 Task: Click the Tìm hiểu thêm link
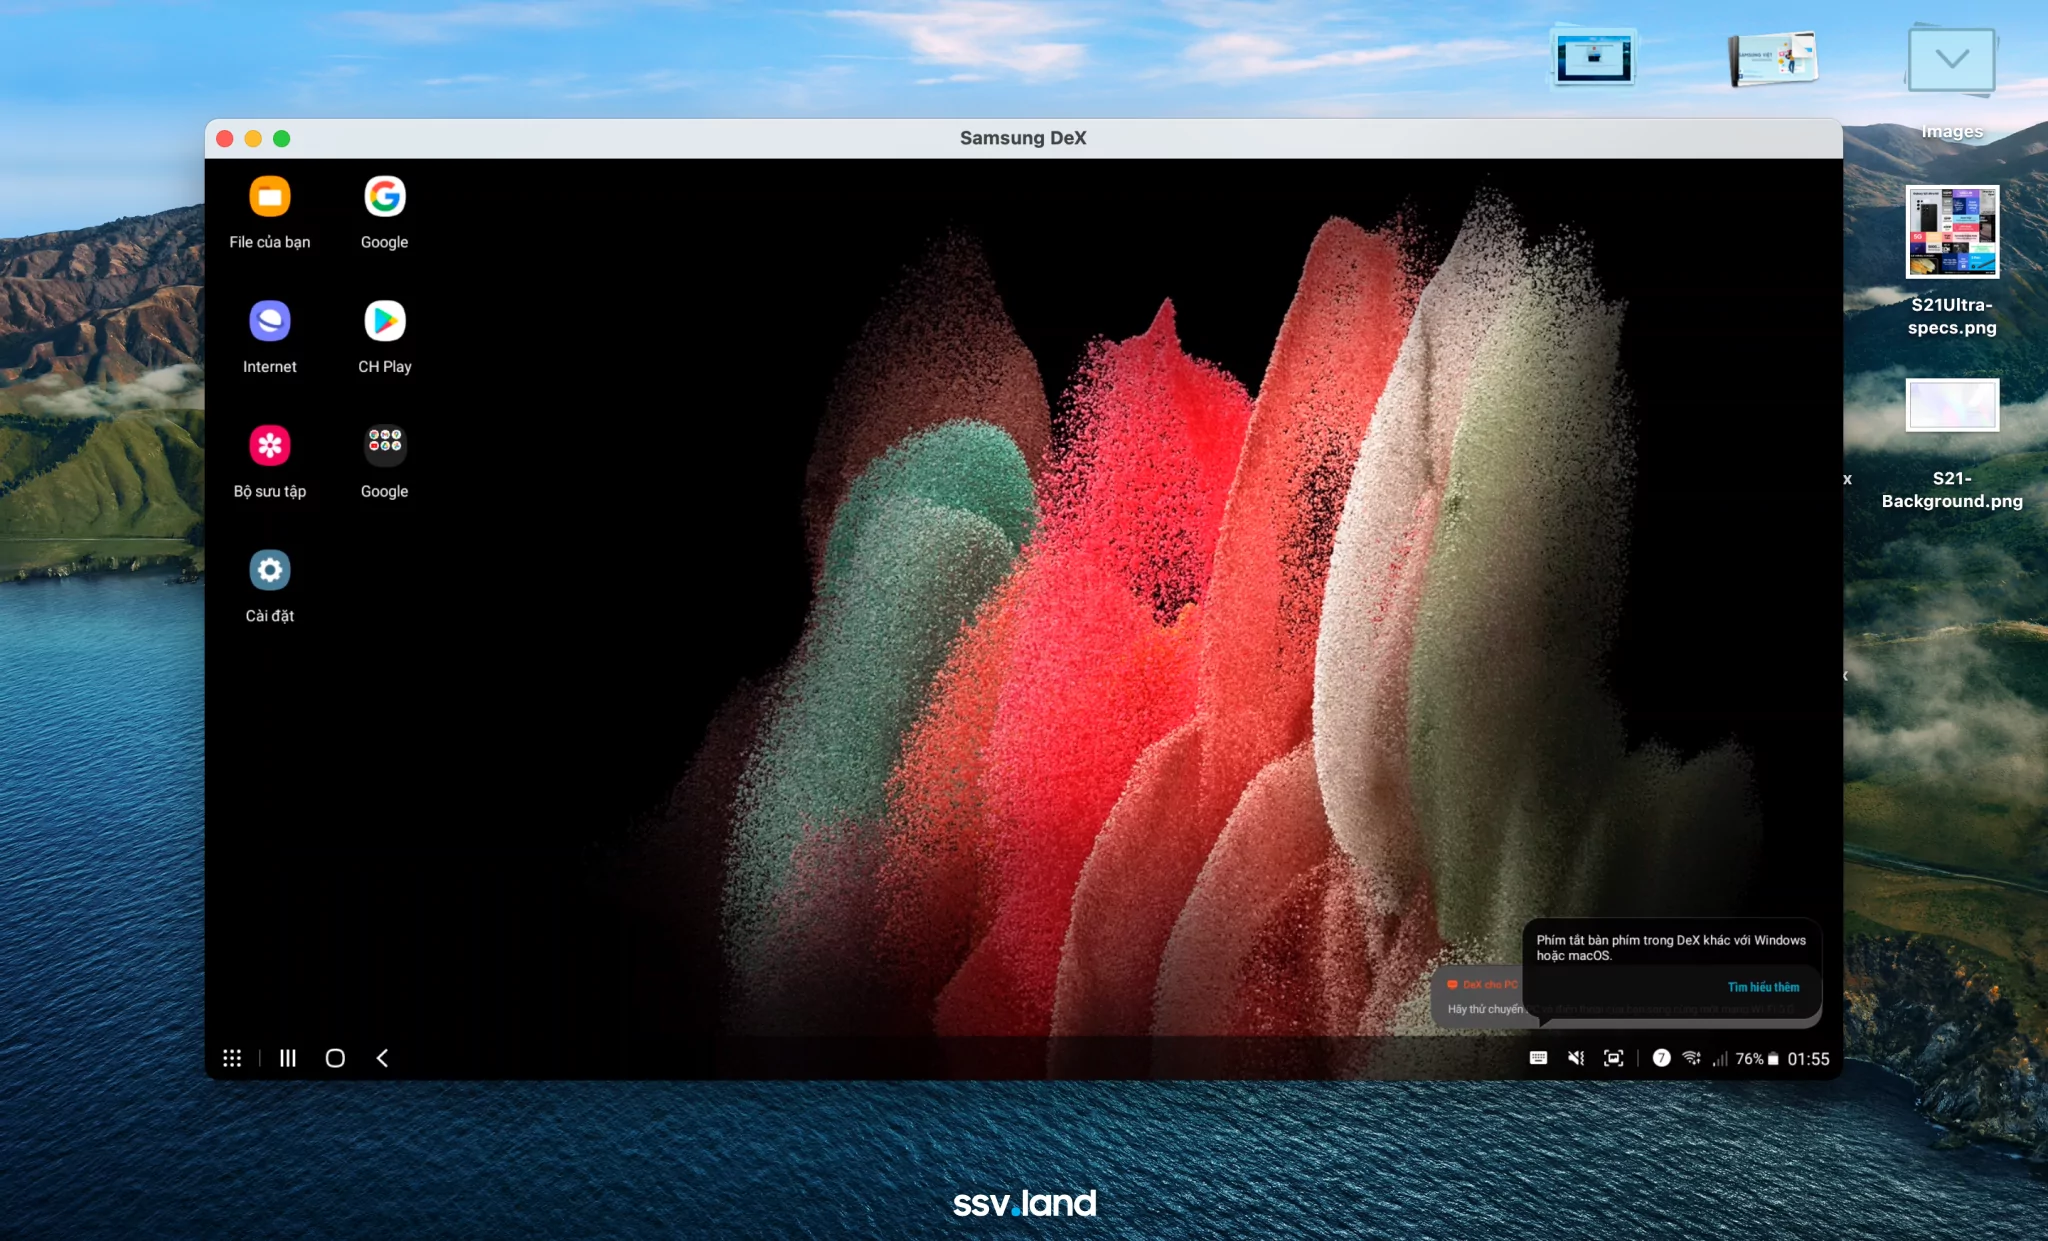[1763, 987]
